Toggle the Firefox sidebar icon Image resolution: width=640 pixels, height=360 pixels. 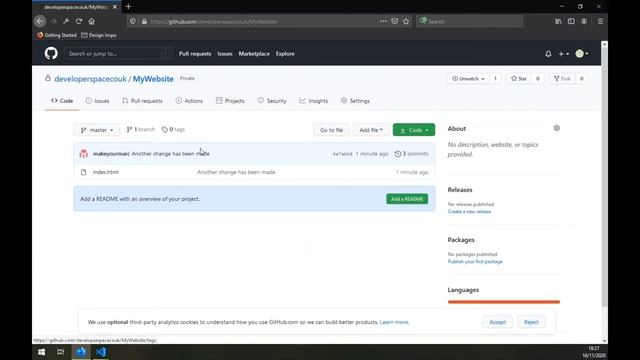point(571,21)
